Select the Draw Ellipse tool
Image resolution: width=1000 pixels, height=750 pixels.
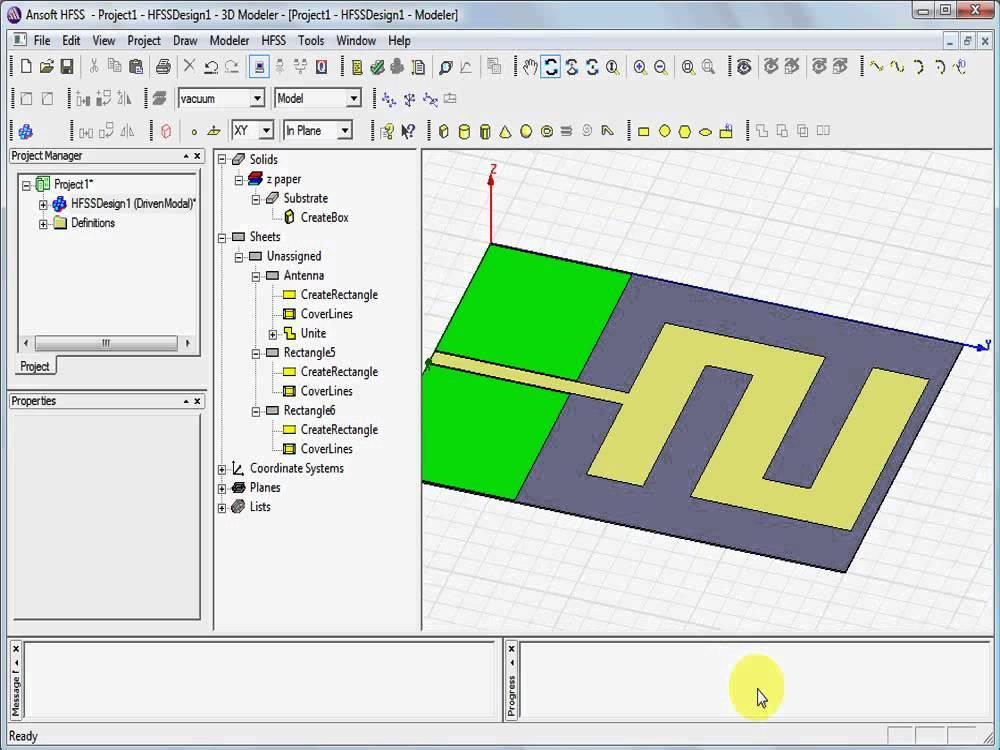click(705, 132)
